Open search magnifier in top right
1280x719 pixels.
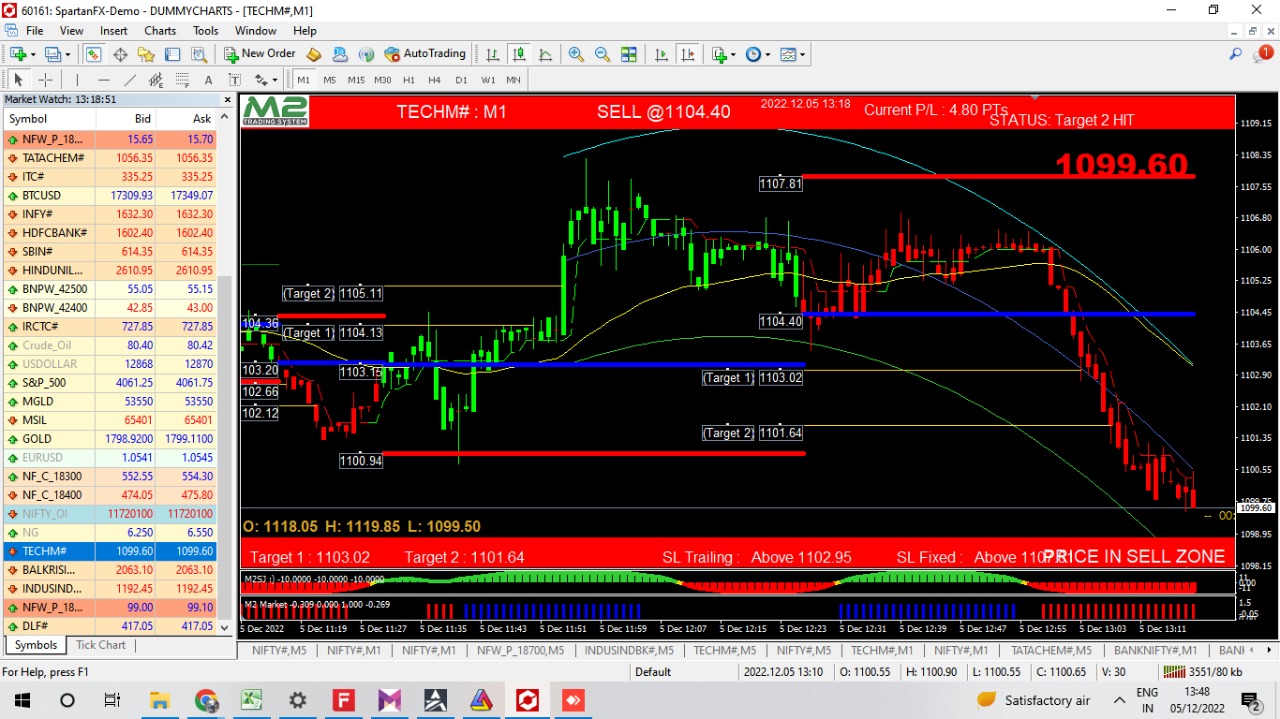(1236, 54)
